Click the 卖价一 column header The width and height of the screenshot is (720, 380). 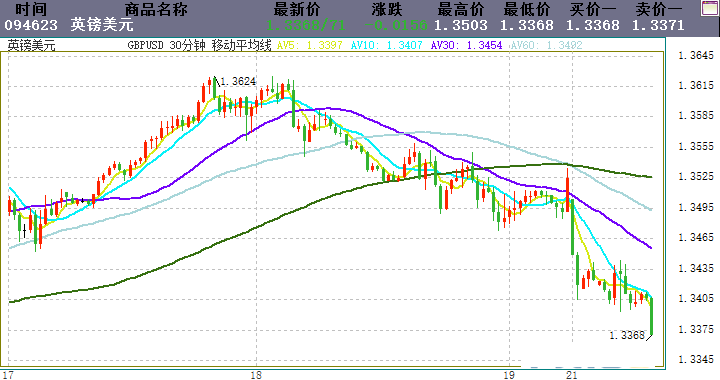[659, 9]
